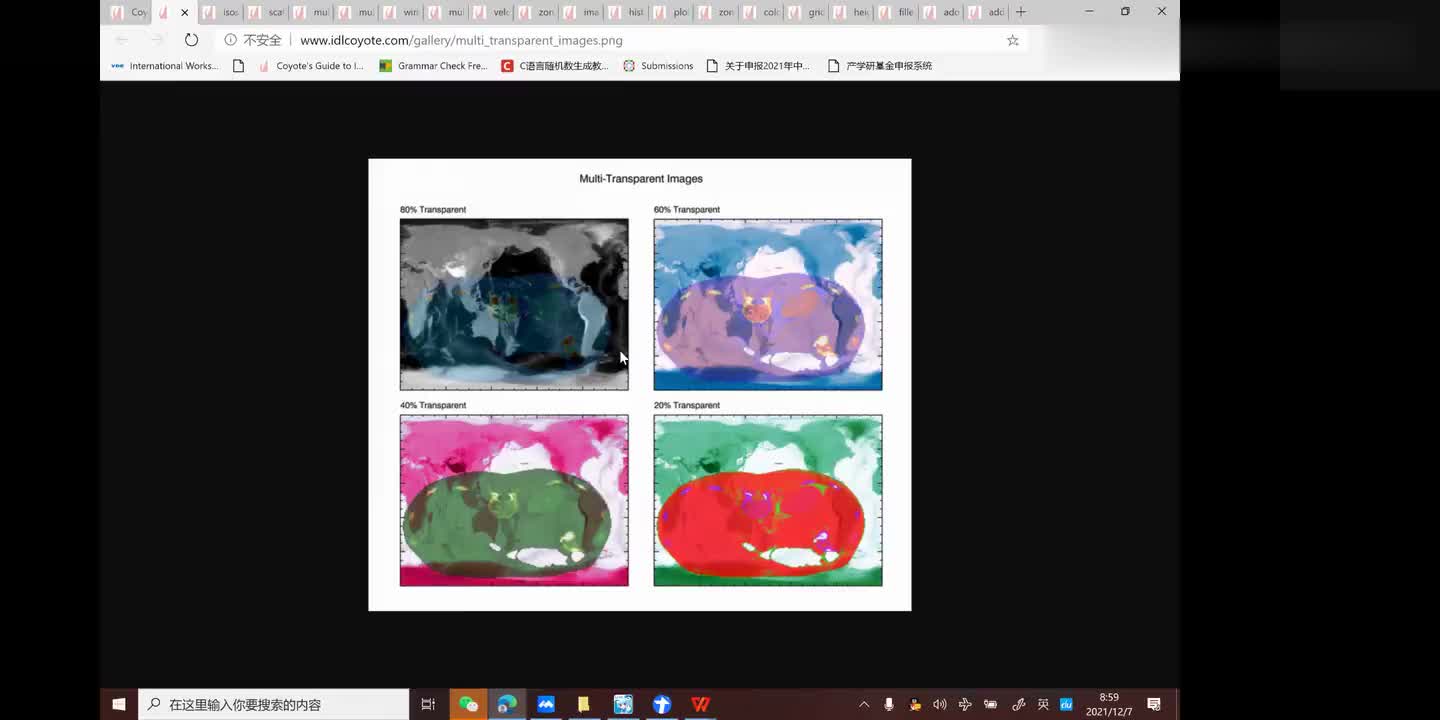Viewport: 1440px width, 720px height.
Task: Open a new browser tab
Action: tap(1020, 12)
